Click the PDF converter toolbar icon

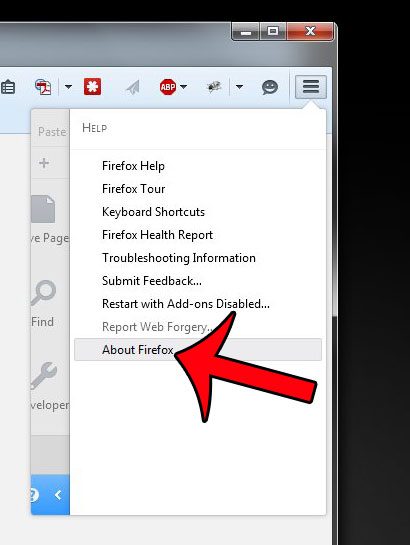[43, 87]
